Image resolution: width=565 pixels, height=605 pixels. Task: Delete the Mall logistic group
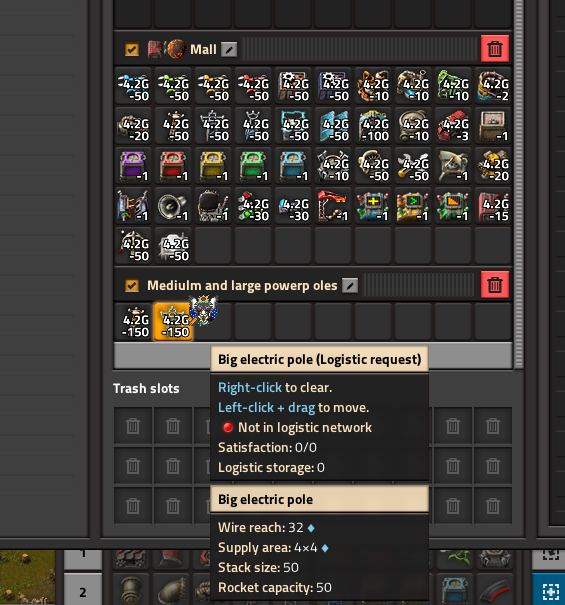(495, 49)
